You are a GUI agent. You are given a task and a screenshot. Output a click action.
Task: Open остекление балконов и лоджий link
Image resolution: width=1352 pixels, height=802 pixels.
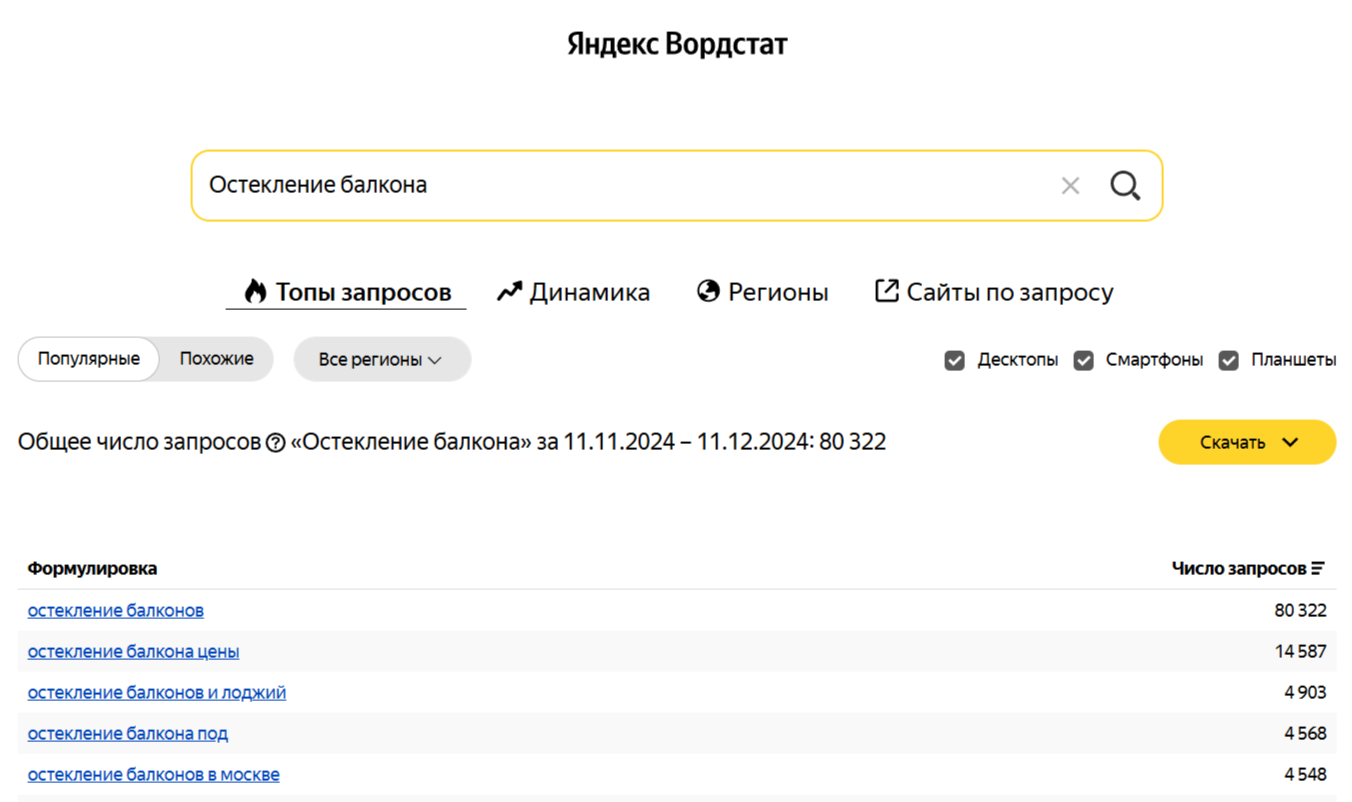coord(157,692)
